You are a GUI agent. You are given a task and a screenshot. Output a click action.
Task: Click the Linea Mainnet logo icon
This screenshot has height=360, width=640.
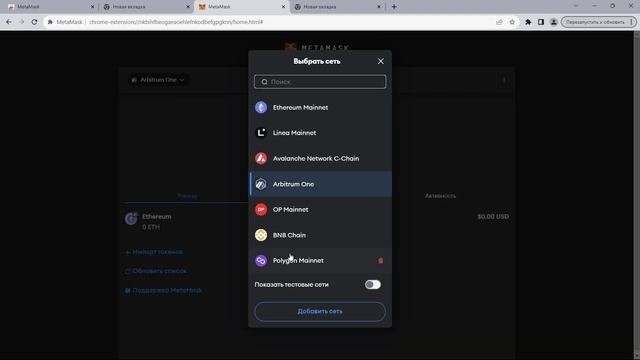[261, 133]
